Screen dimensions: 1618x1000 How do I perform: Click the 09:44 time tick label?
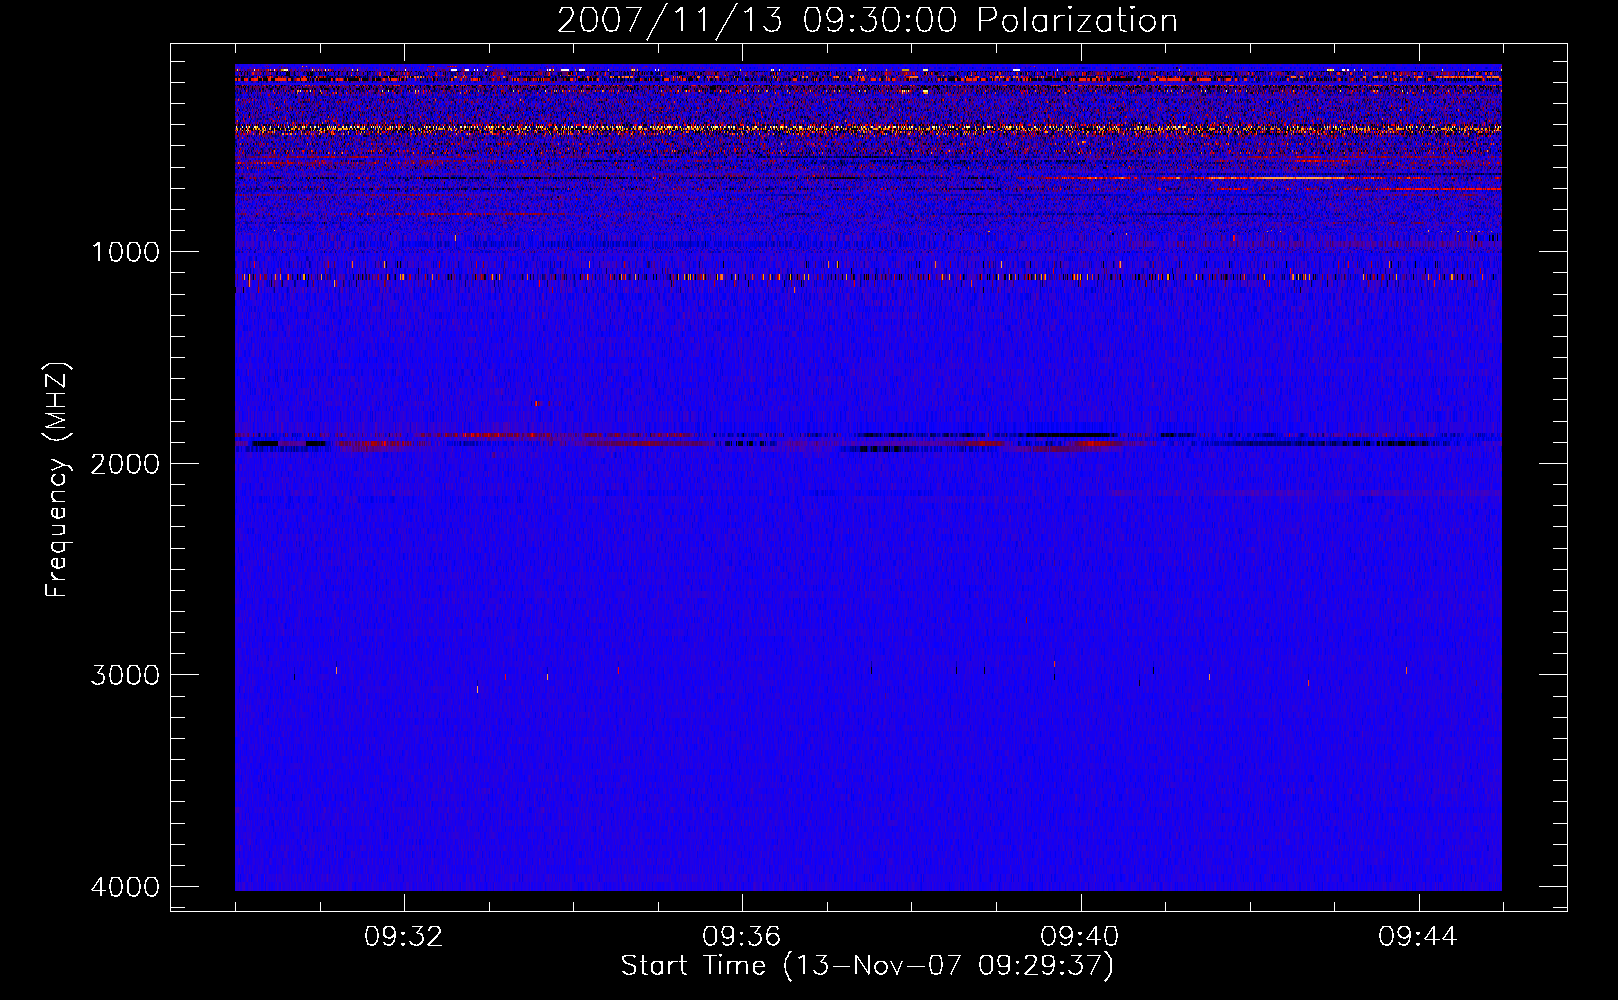pyautogui.click(x=1418, y=937)
